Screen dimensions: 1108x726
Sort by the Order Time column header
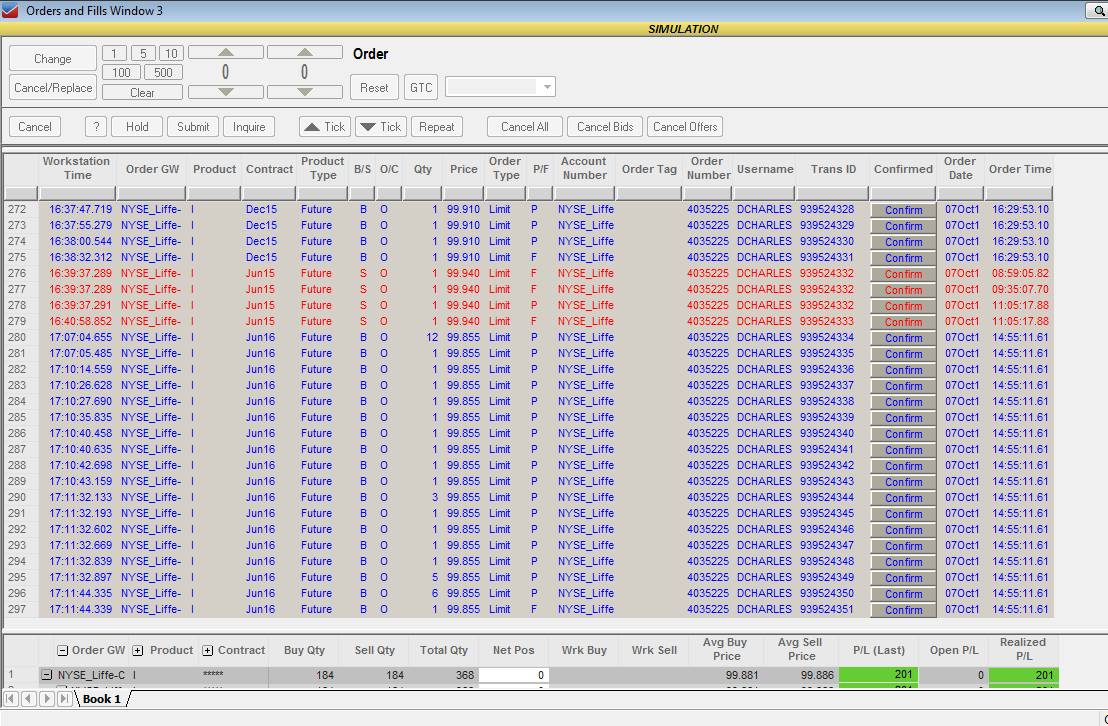(1019, 169)
